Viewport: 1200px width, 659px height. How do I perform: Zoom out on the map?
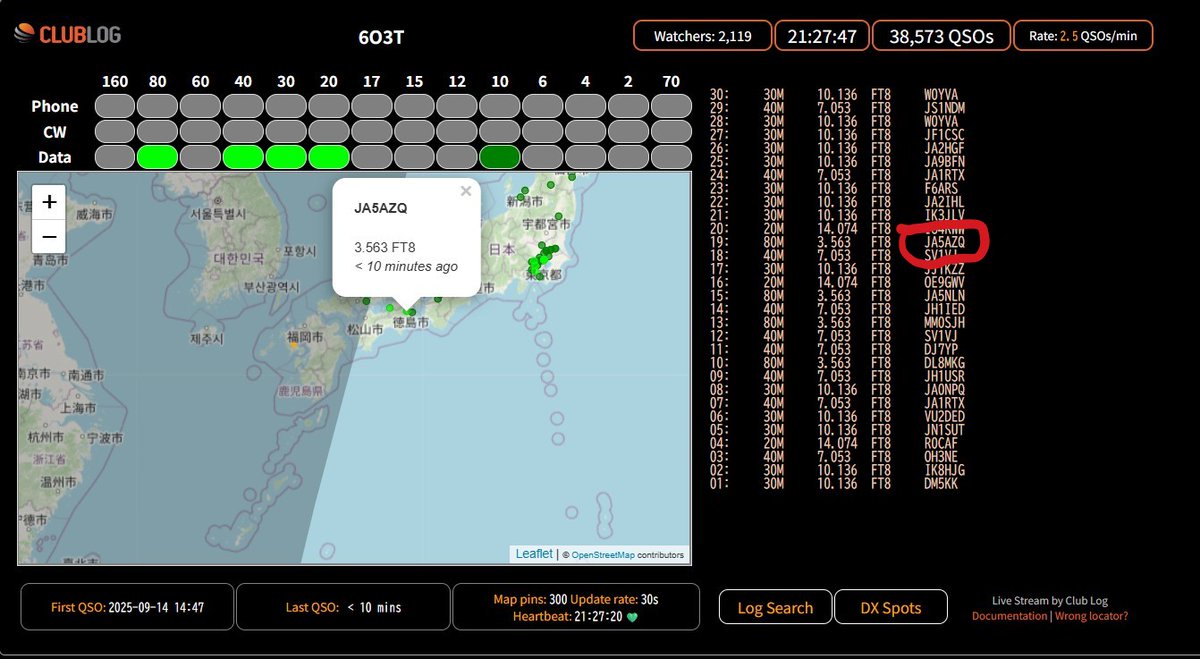pyautogui.click(x=49, y=237)
